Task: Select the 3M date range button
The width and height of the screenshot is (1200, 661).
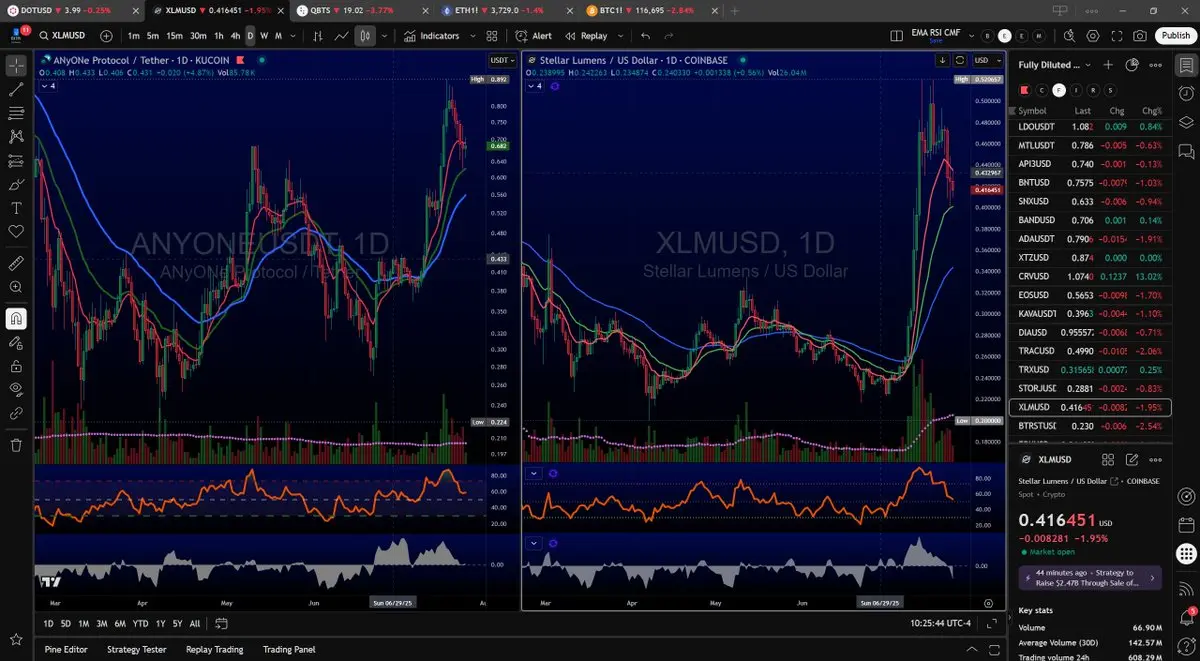Action: (102, 623)
